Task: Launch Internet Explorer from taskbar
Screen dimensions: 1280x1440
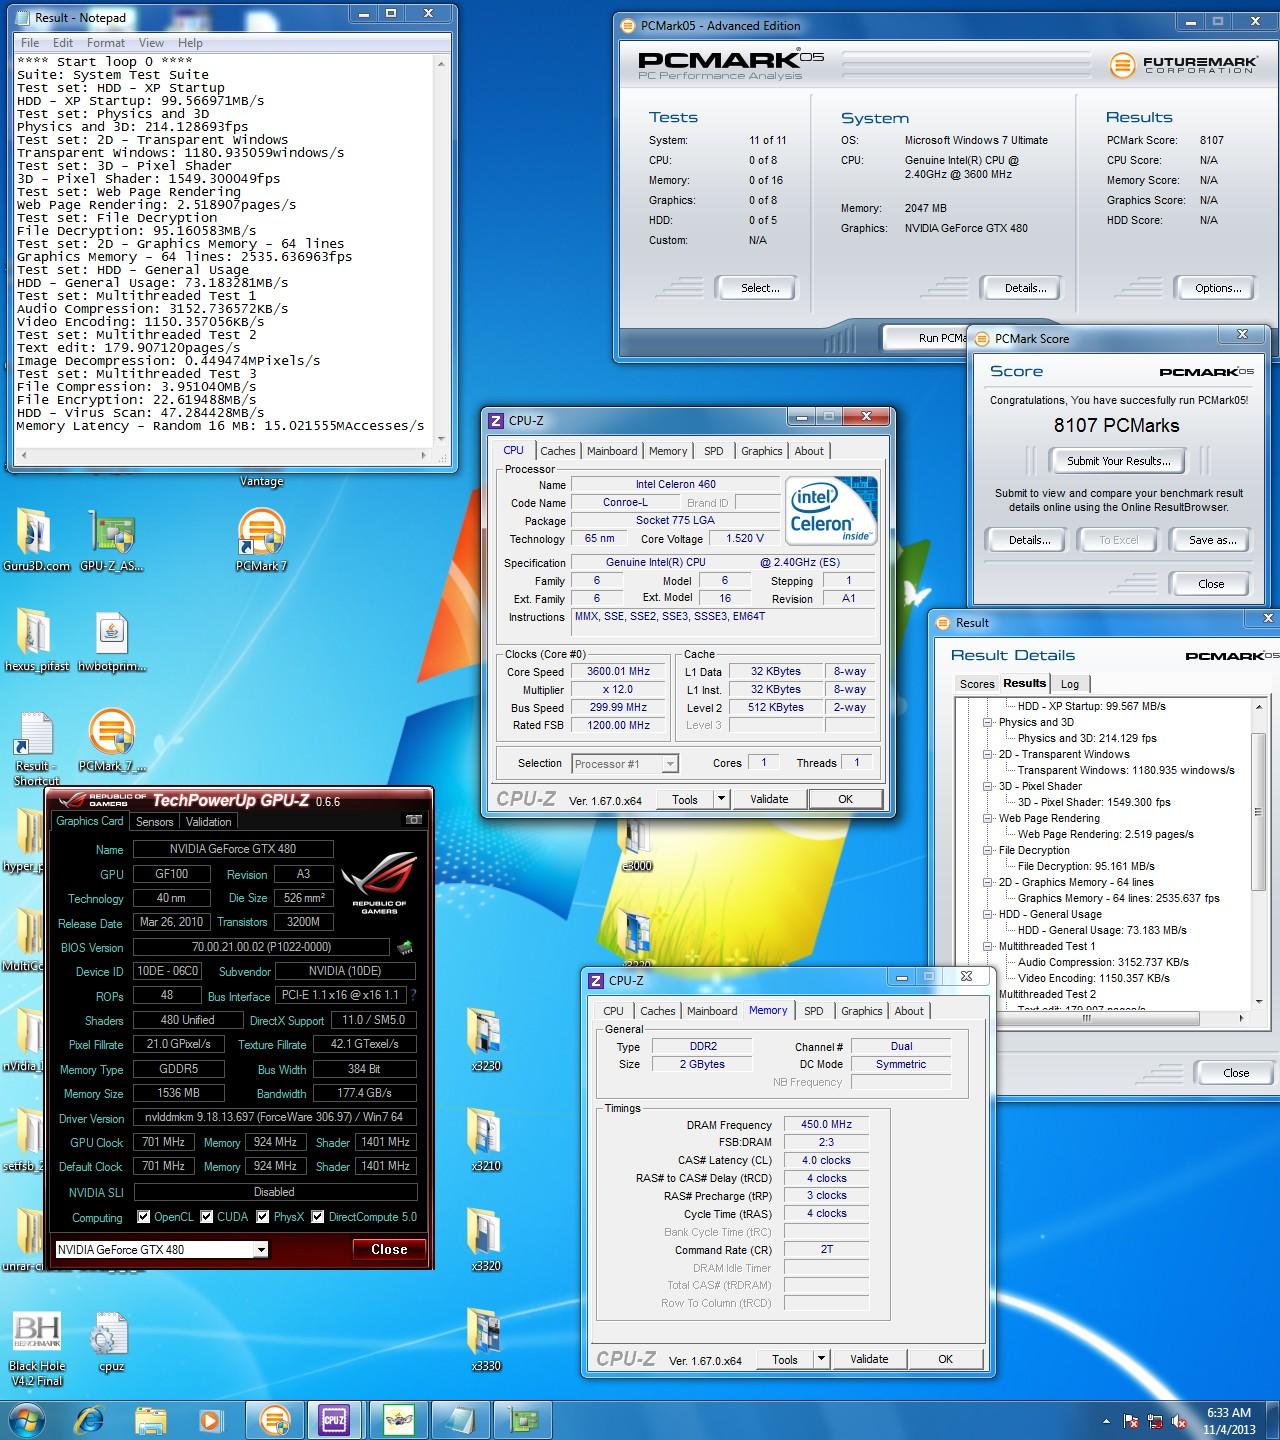Action: pyautogui.click(x=91, y=1420)
